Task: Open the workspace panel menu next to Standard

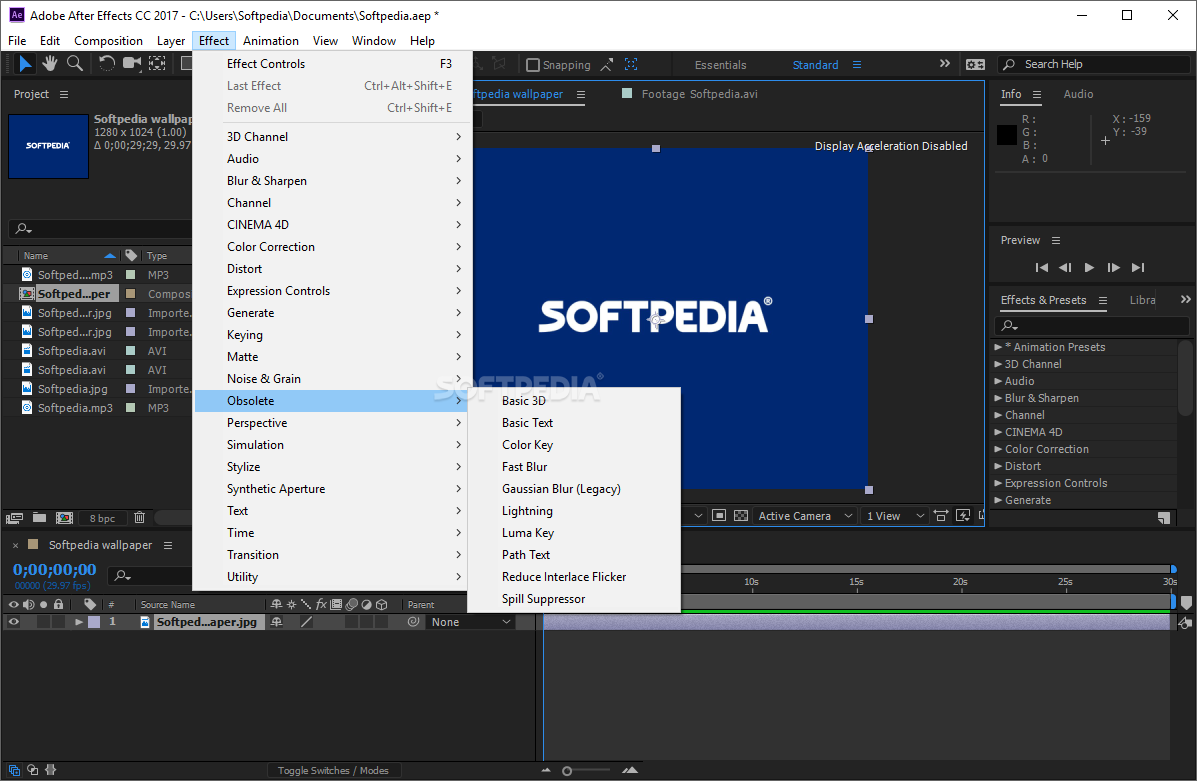Action: click(857, 65)
